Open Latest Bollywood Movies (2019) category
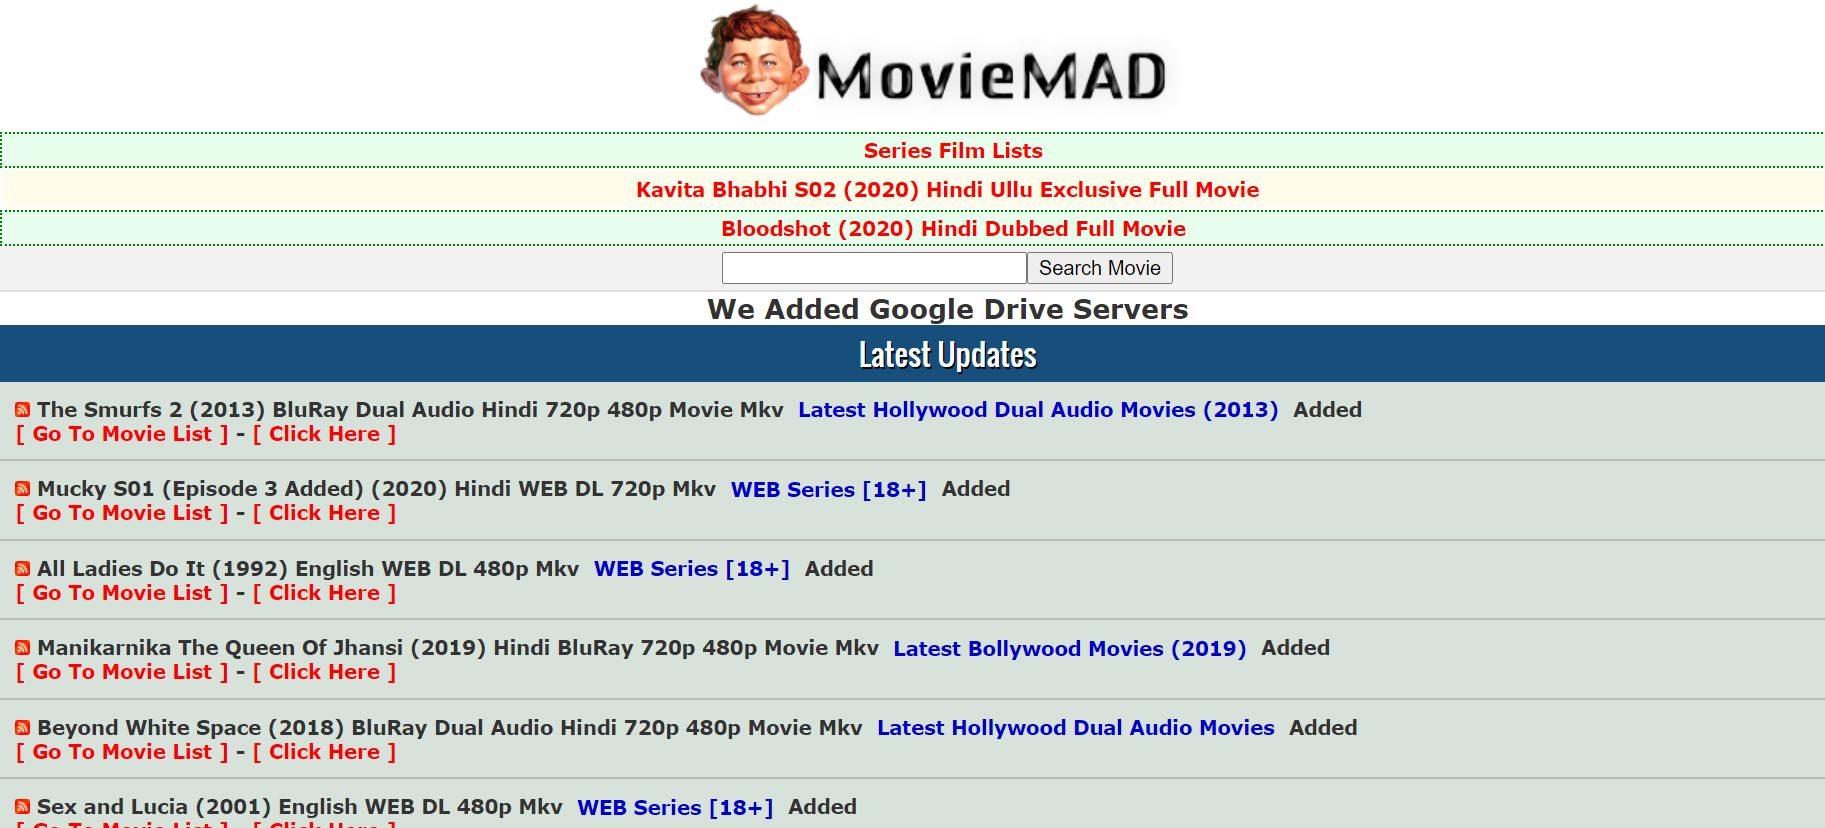This screenshot has width=1825, height=828. click(1069, 648)
